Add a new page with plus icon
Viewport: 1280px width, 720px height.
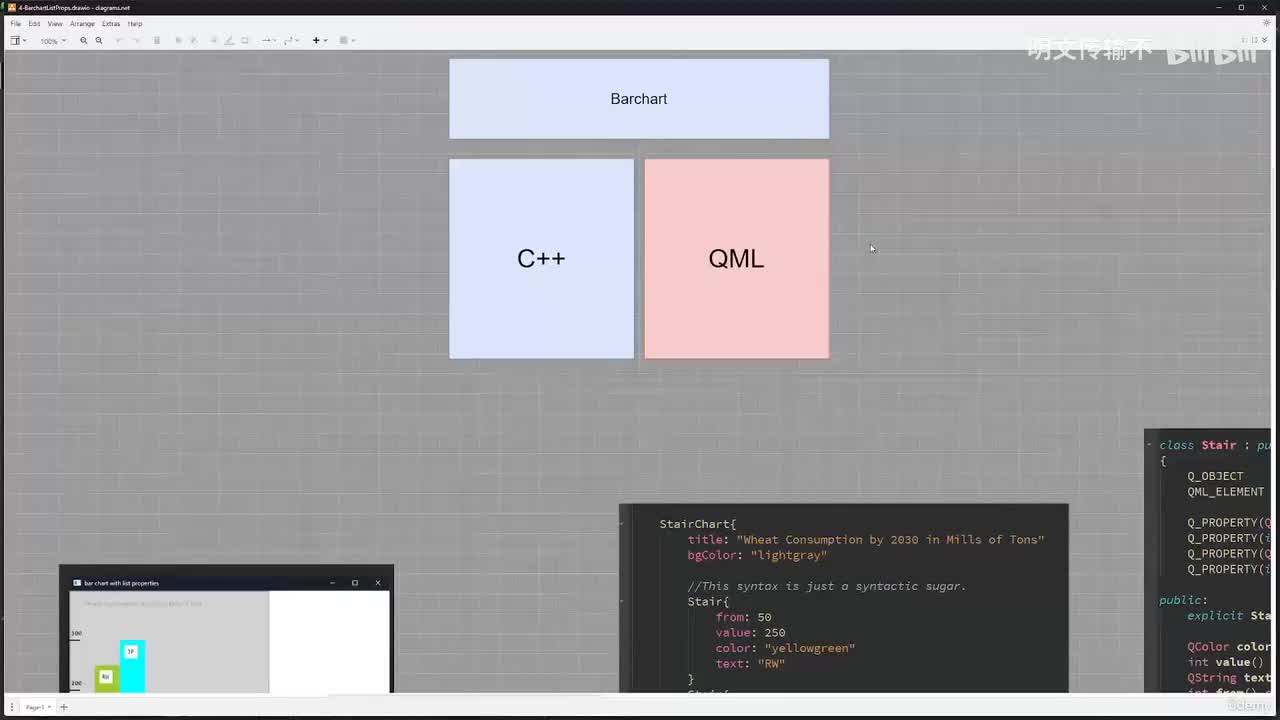point(64,707)
